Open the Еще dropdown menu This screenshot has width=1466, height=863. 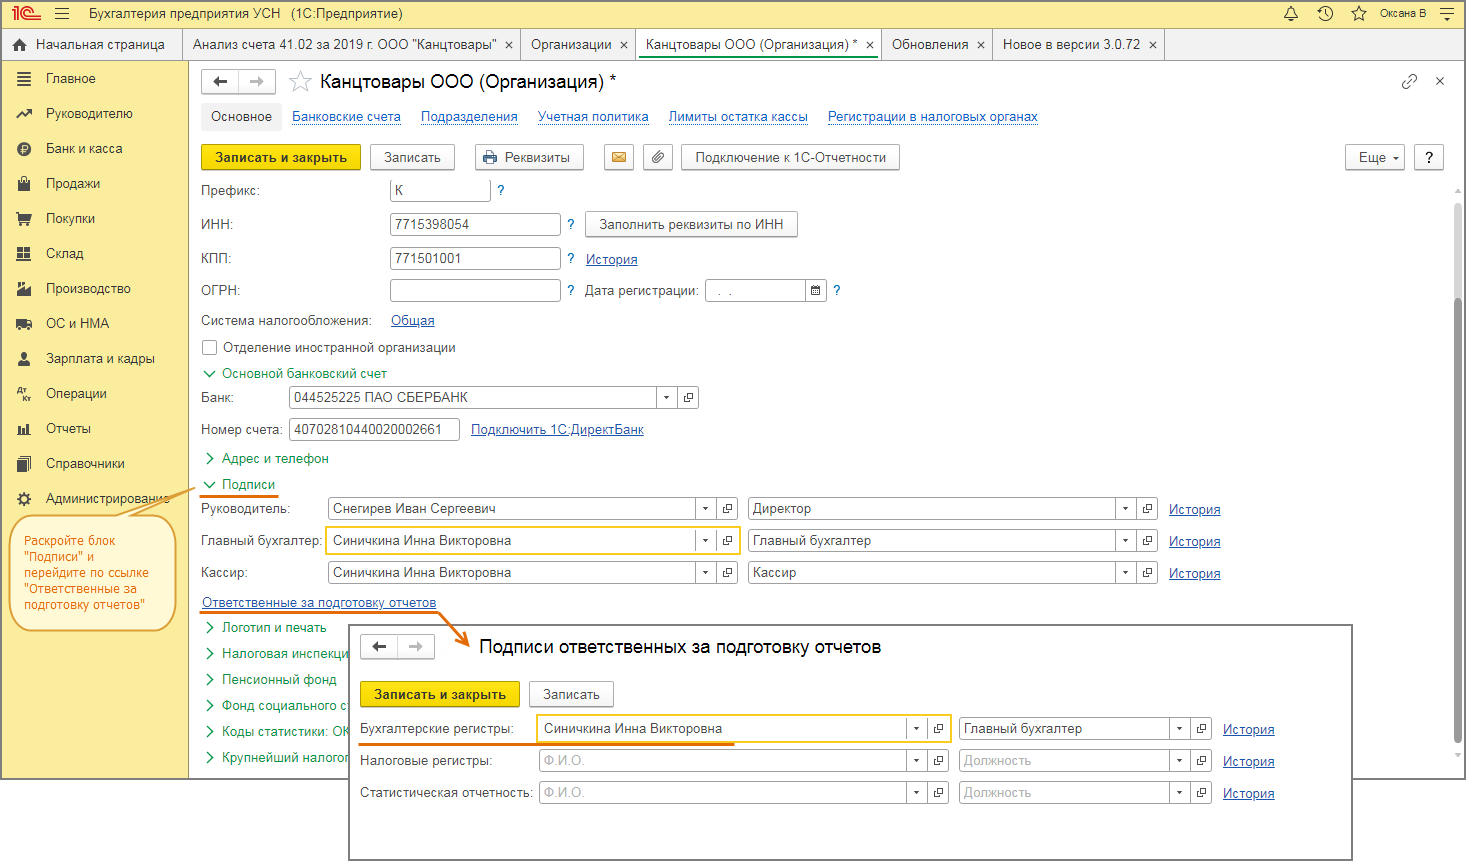click(1376, 157)
